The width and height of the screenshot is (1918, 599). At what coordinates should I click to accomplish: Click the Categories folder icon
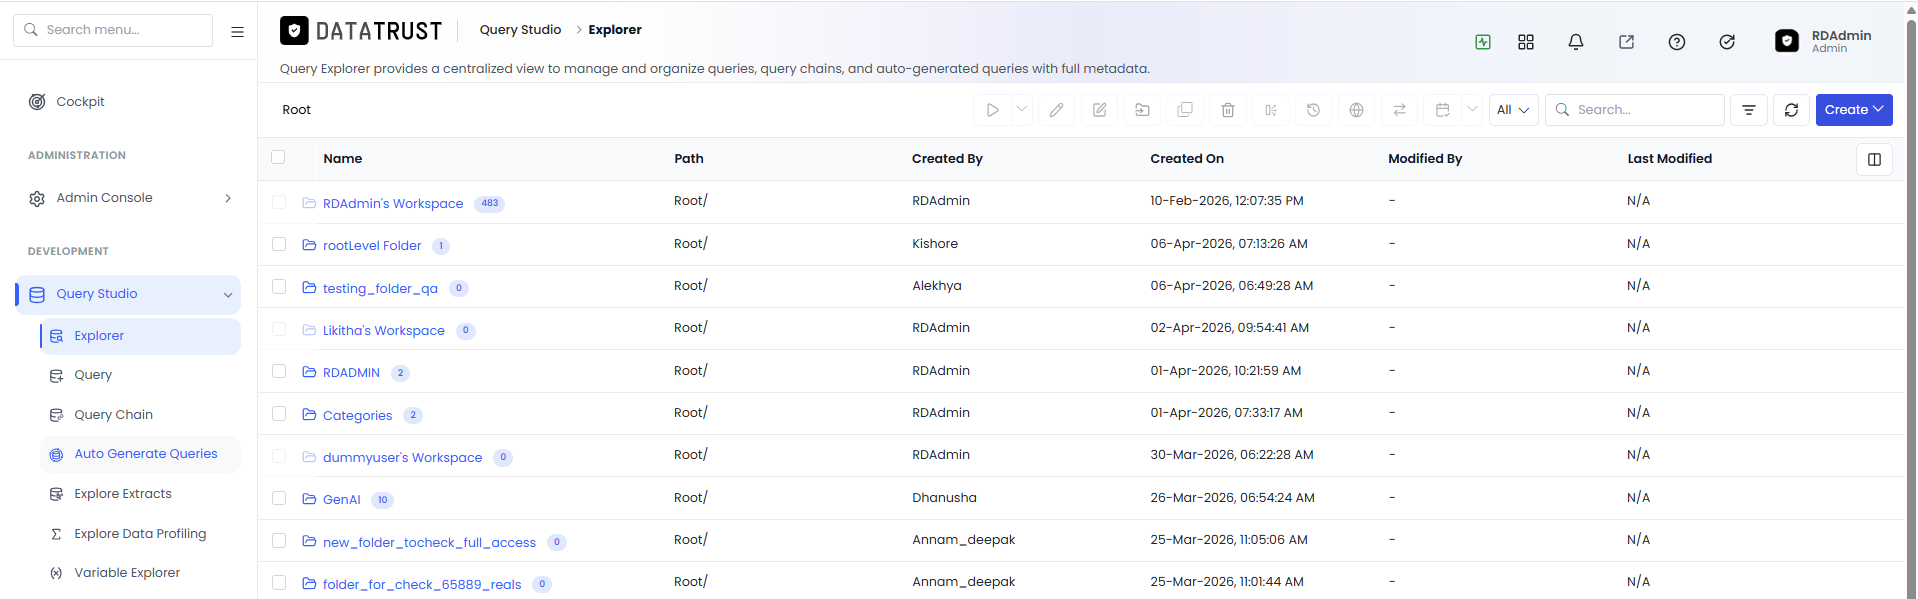pos(309,414)
